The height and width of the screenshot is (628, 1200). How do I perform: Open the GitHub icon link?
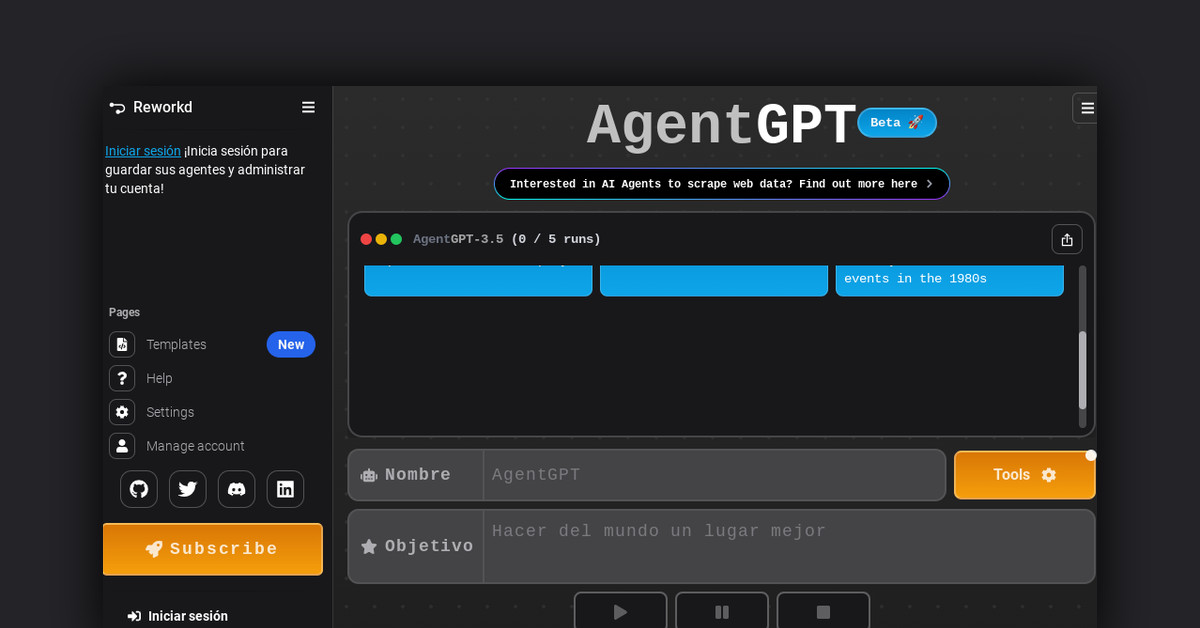click(139, 489)
